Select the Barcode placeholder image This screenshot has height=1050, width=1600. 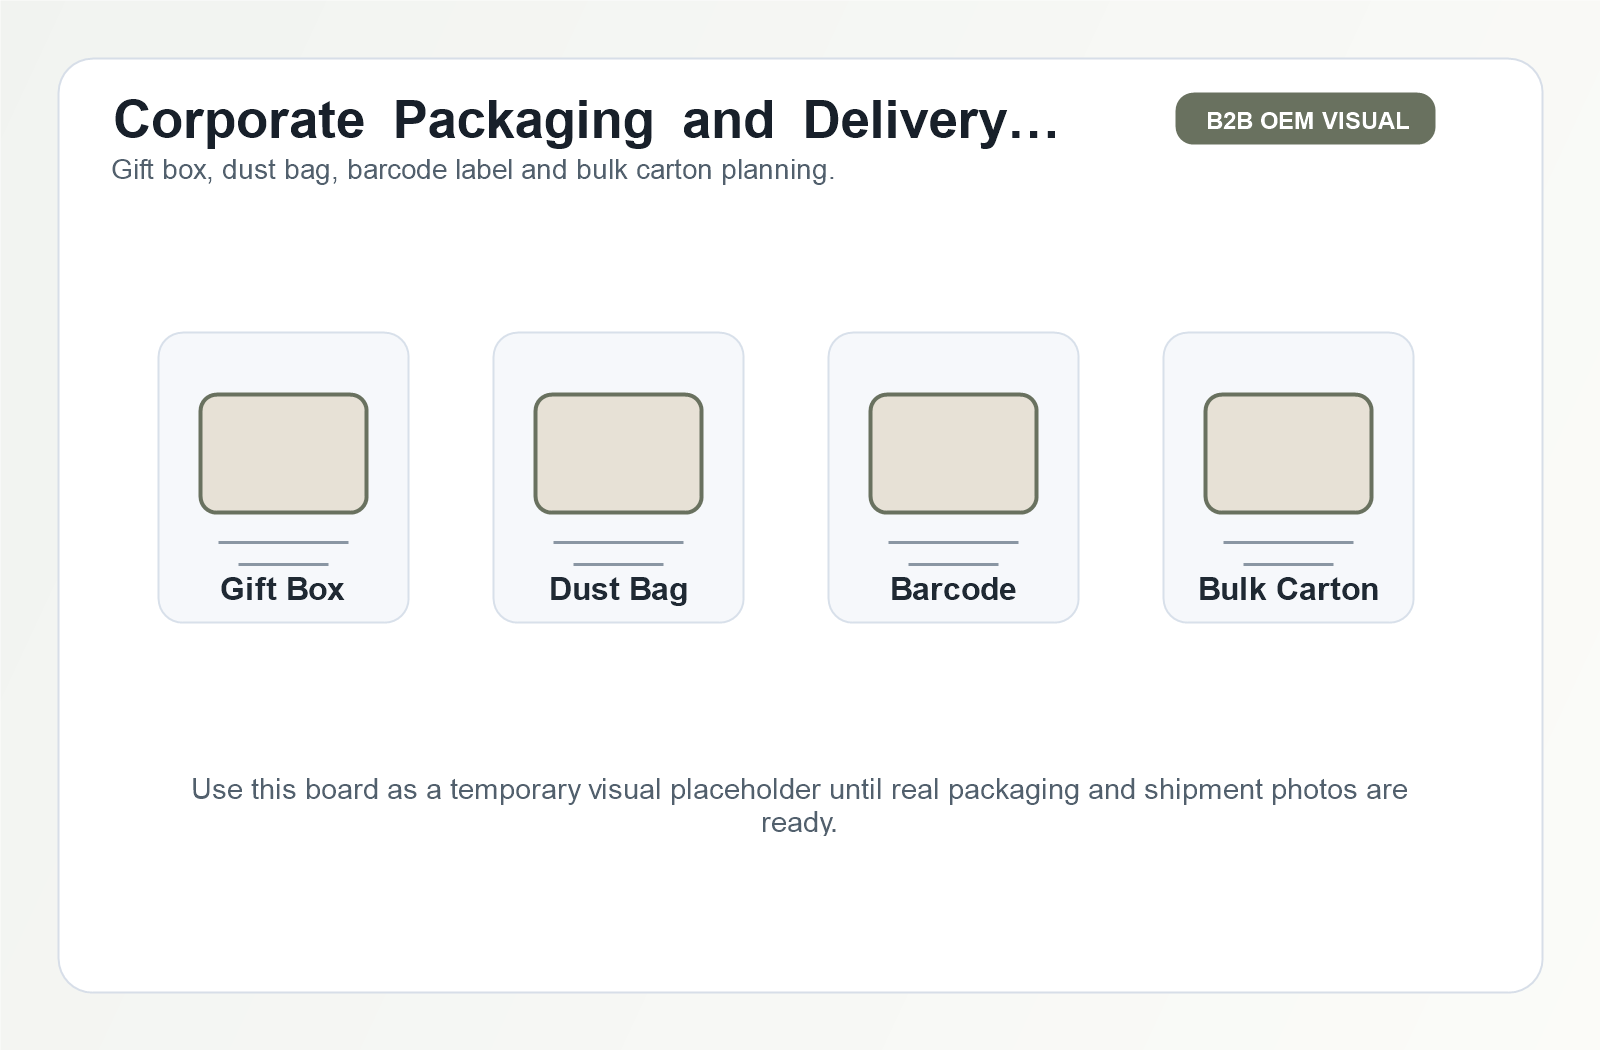point(954,454)
